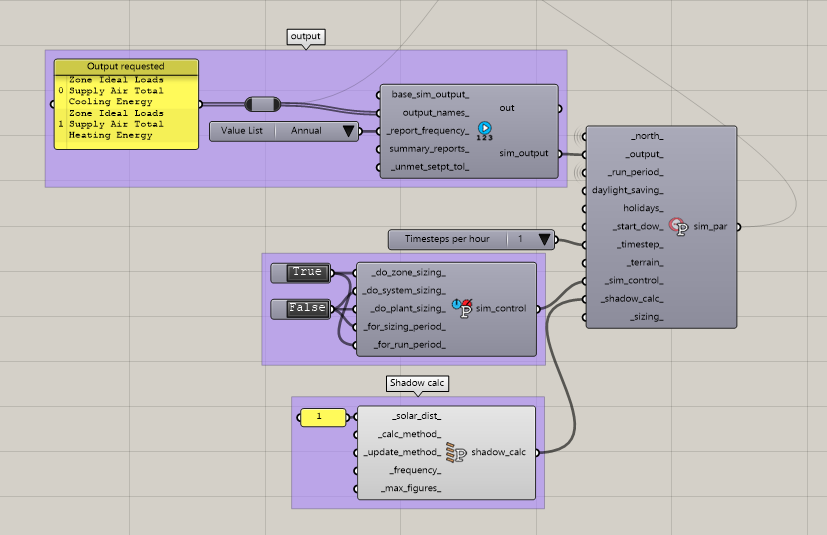Click the relay node on output wire
The height and width of the screenshot is (535, 827).
click(266, 103)
